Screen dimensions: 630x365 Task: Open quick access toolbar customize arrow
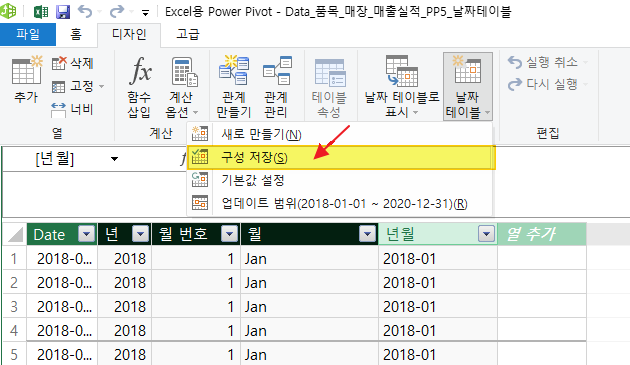pyautogui.click(x=145, y=13)
